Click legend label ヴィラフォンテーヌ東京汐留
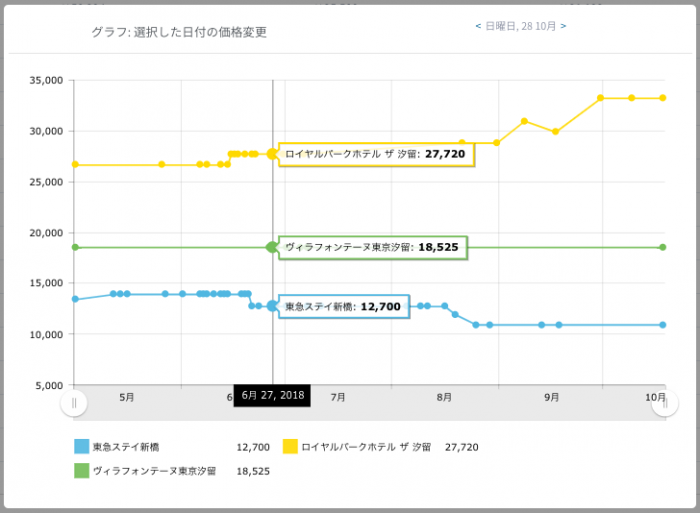The image size is (700, 513). point(154,471)
